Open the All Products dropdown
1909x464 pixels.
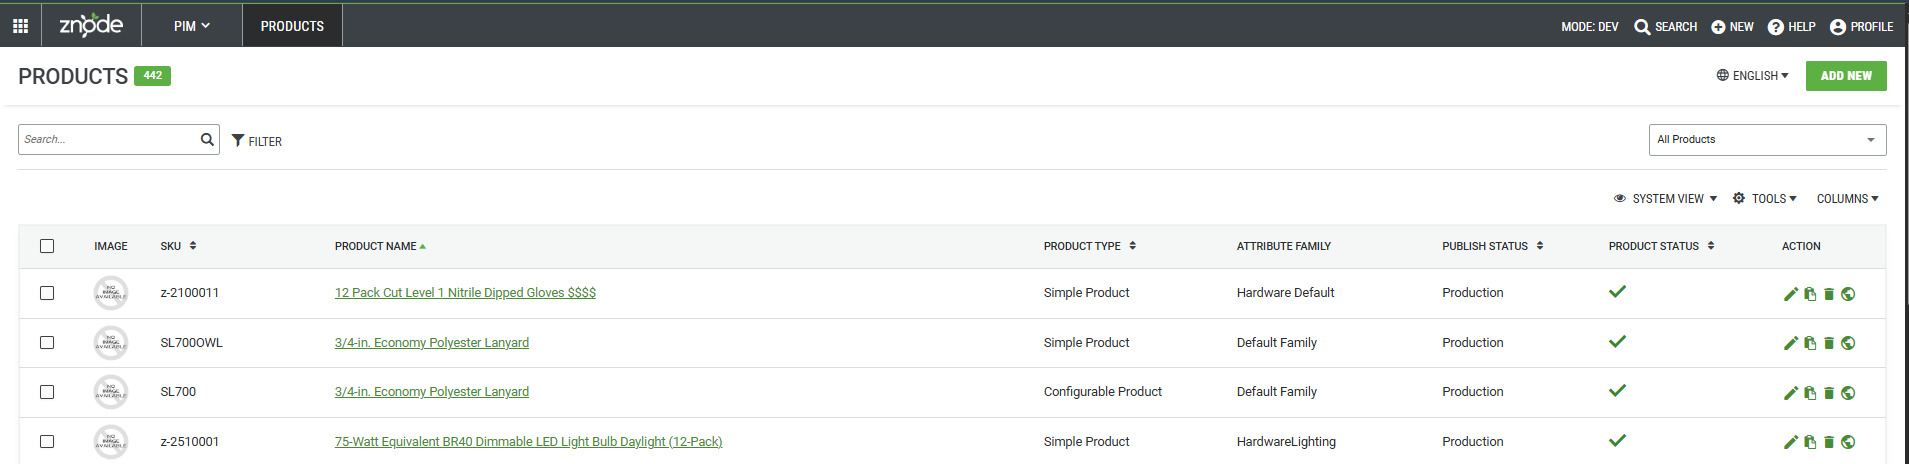pos(1767,140)
